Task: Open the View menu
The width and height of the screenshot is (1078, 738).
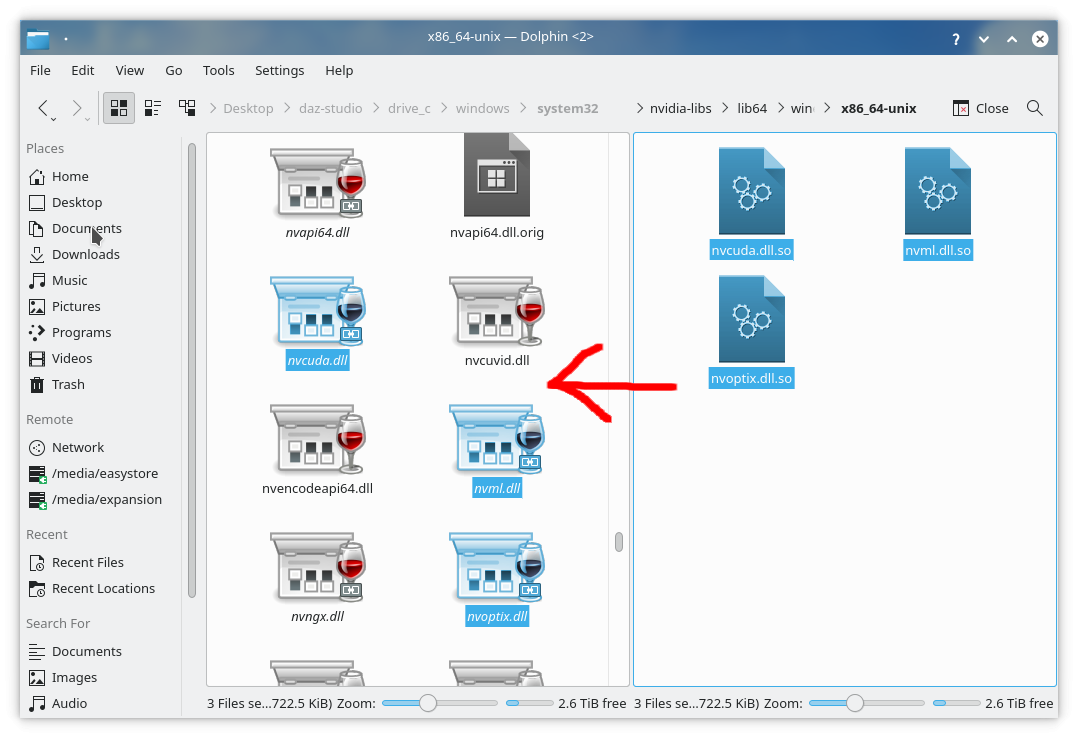Action: tap(129, 70)
